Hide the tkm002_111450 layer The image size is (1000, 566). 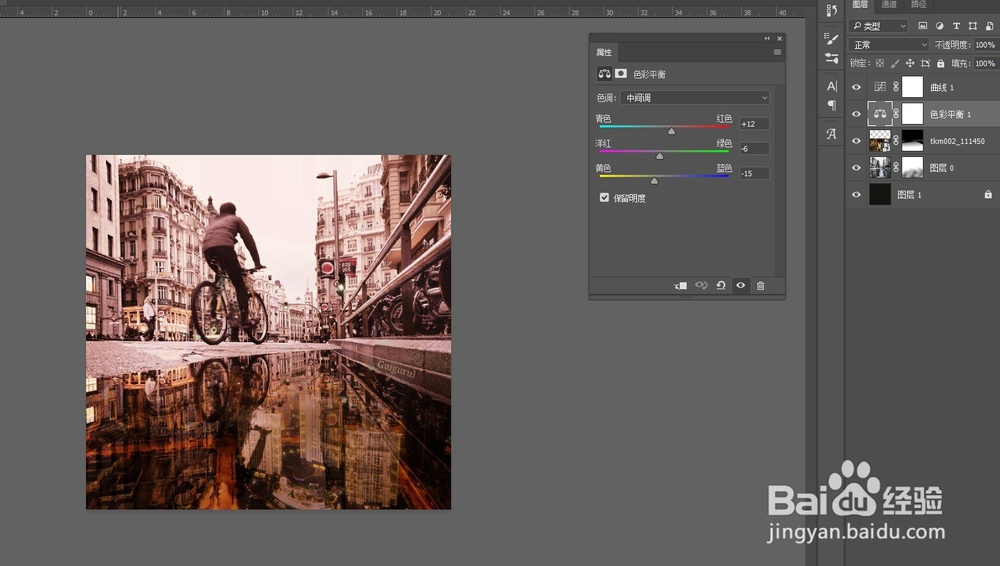coord(856,141)
